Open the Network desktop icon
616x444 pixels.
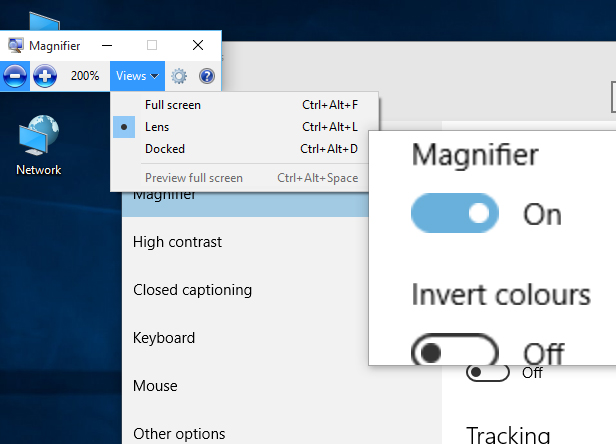(x=38, y=145)
